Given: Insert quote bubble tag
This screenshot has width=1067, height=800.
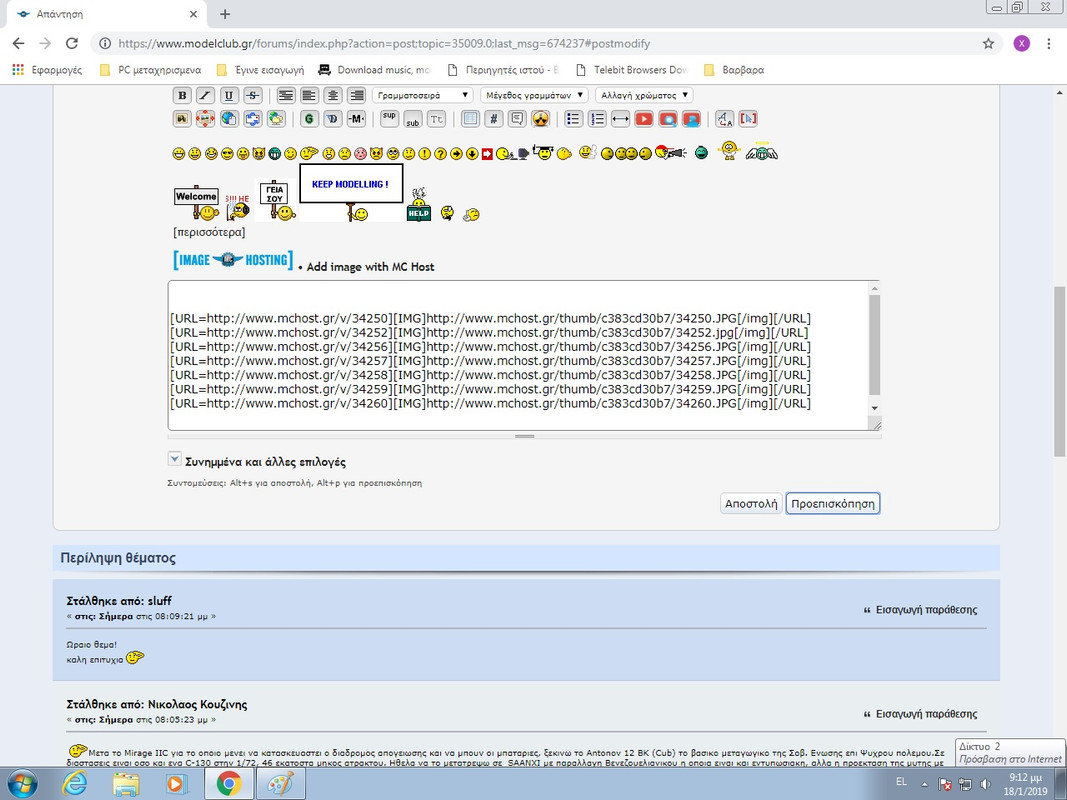Looking at the screenshot, I should [517, 119].
